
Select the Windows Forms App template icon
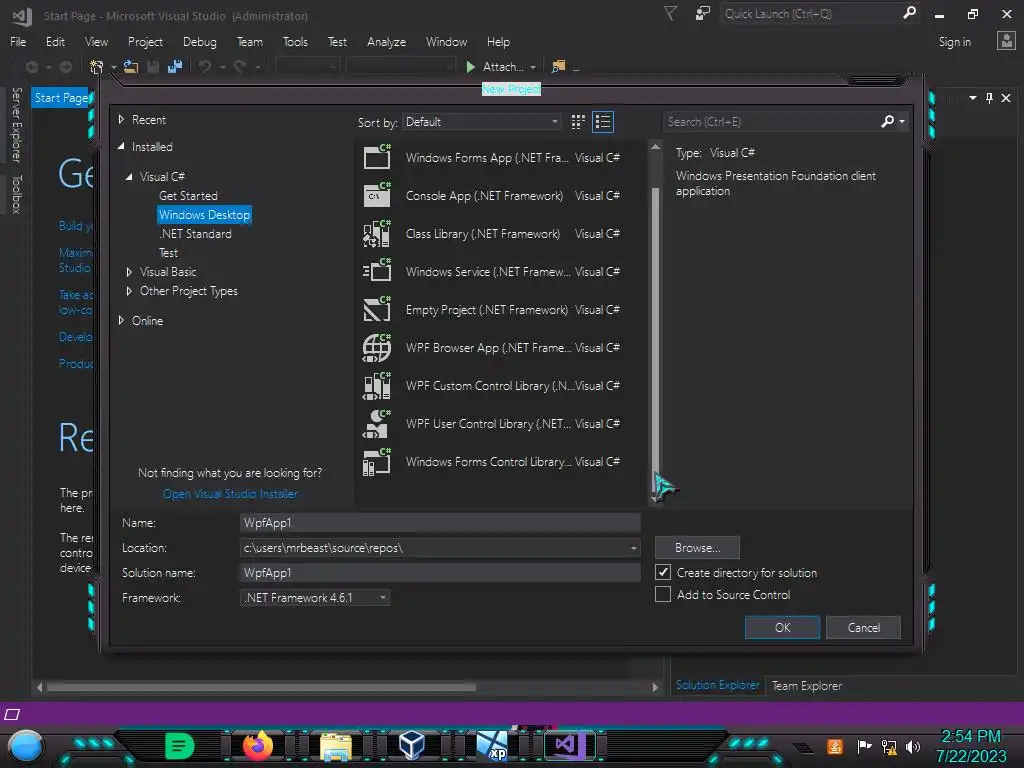(377, 157)
